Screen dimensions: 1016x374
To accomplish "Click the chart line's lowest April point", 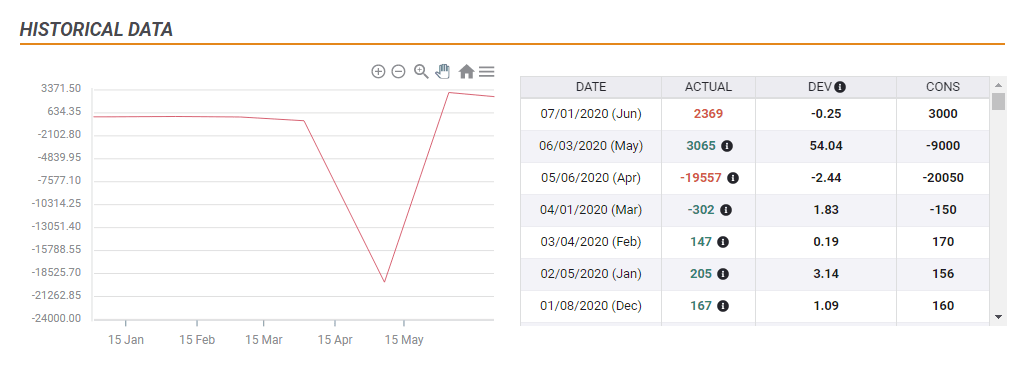I will pos(385,282).
